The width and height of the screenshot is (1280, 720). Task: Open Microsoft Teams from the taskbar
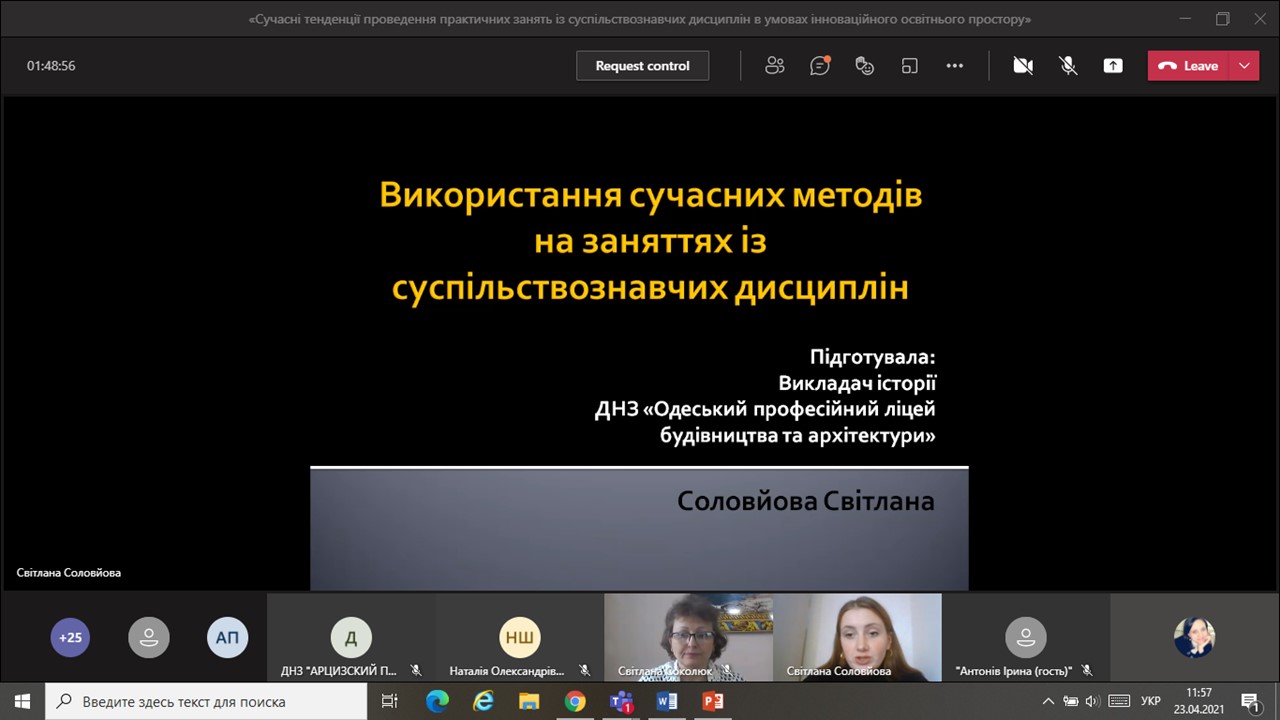coord(621,701)
